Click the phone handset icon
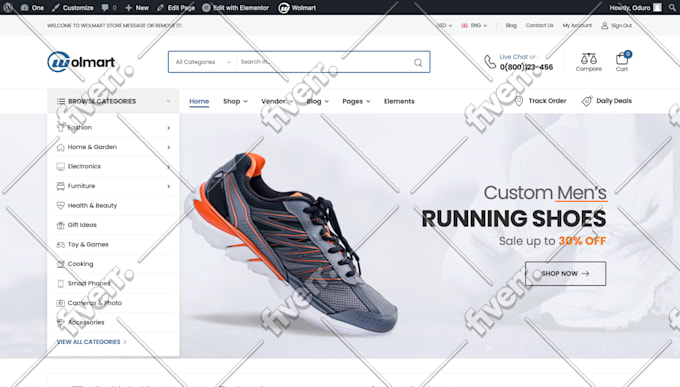The image size is (680, 387). click(x=490, y=62)
